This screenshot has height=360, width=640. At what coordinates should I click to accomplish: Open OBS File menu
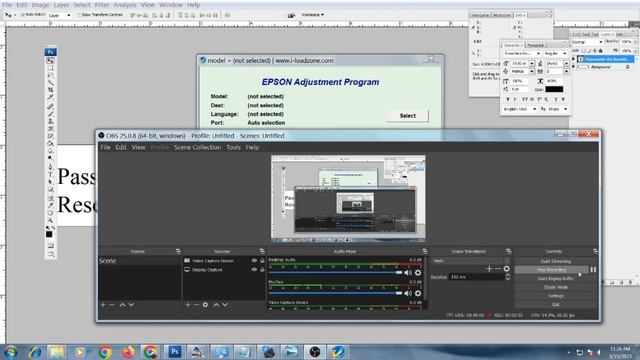pyautogui.click(x=105, y=147)
